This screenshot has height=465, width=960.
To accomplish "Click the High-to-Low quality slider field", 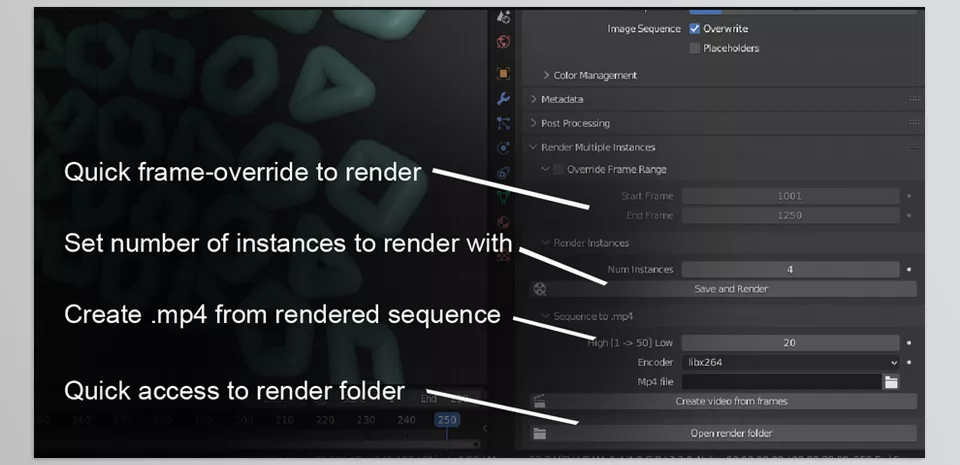I will point(789,342).
